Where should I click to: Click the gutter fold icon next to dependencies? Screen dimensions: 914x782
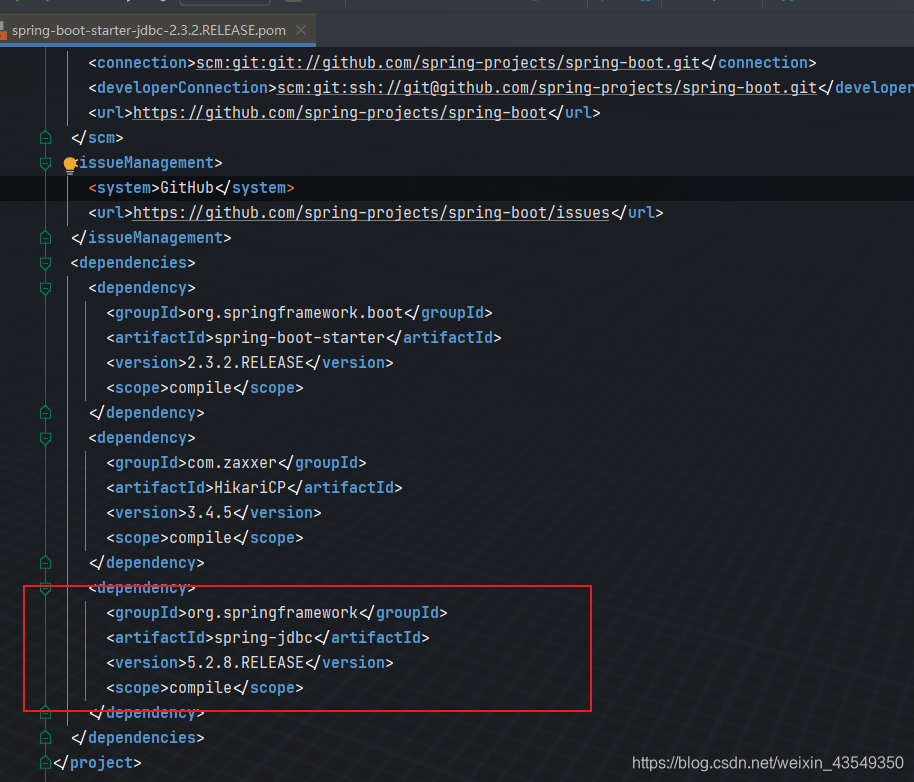(45, 262)
